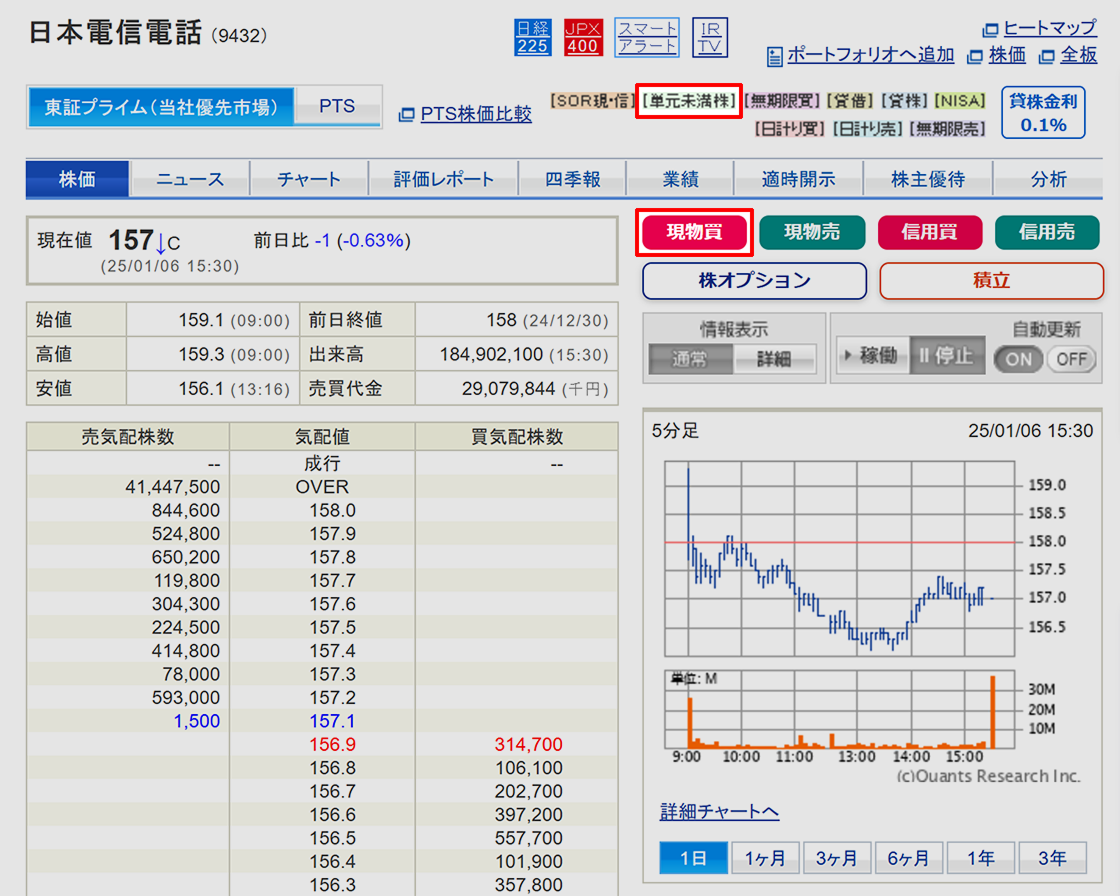Viewport: 1120px width, 896px height.
Task: Click ask price 157.1
Action: point(332,721)
